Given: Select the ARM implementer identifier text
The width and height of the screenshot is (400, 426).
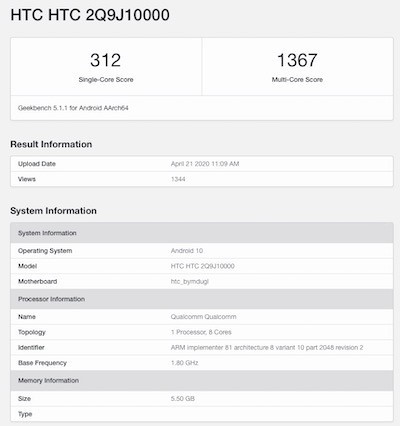Looking at the screenshot, I should click(x=267, y=348).
